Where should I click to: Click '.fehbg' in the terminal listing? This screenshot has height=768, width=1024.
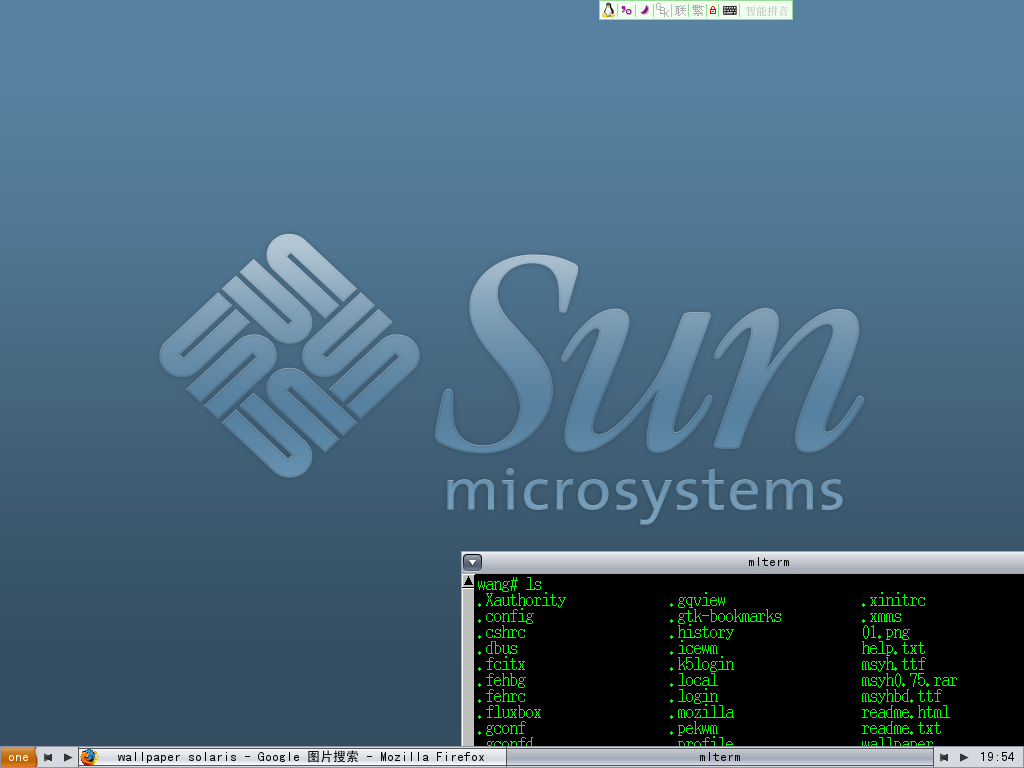pyautogui.click(x=502, y=680)
